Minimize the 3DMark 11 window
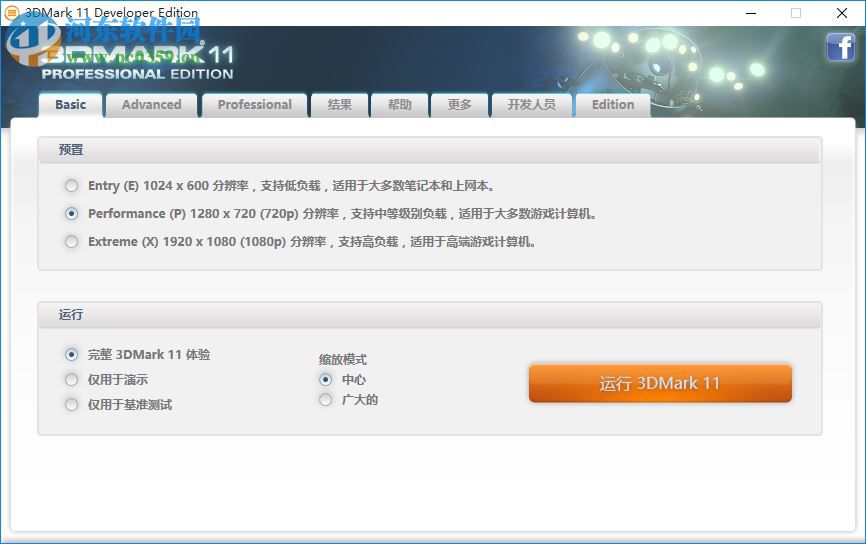Screen dimensions: 866x544 751,13
